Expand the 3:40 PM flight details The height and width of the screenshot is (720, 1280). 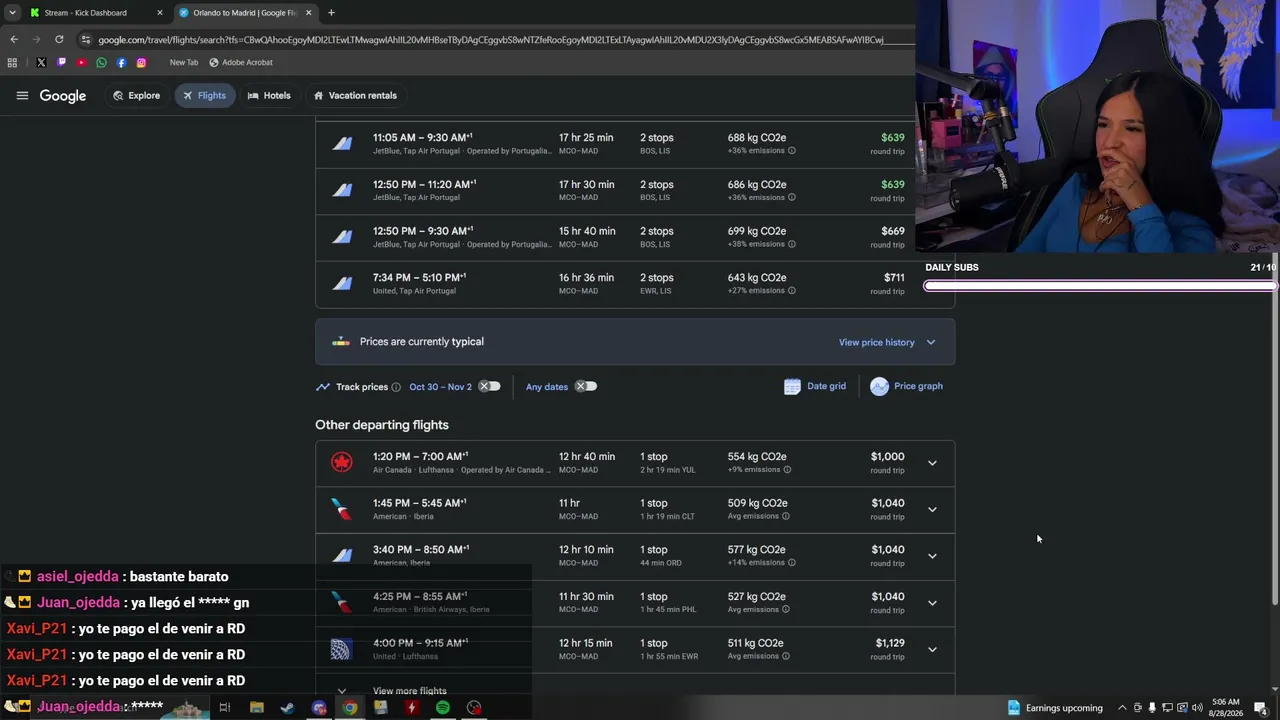[x=932, y=556]
